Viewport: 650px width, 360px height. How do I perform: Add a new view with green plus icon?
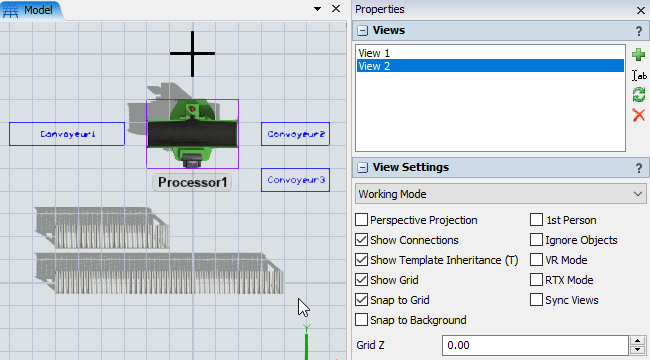point(638,54)
